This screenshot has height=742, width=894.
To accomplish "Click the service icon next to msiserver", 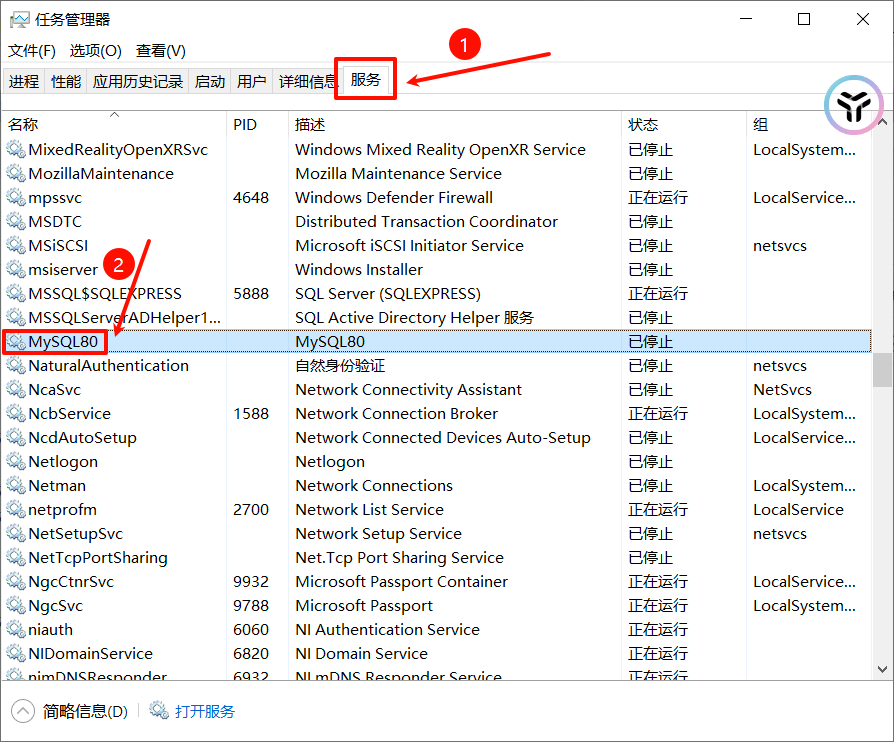I will pos(16,269).
